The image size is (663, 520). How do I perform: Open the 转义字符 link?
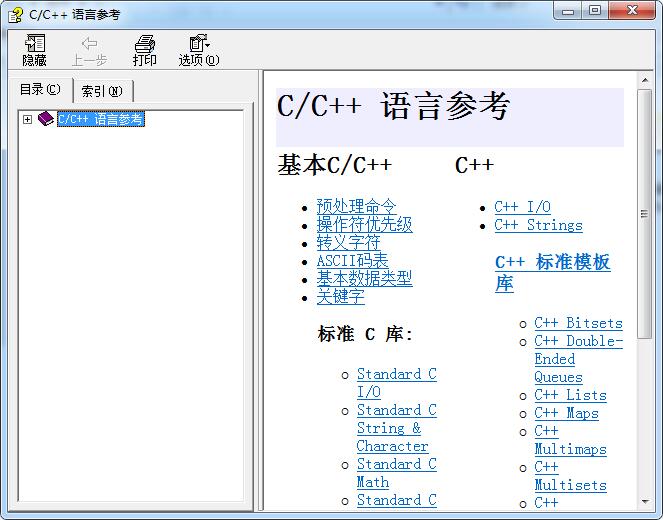pyautogui.click(x=348, y=243)
